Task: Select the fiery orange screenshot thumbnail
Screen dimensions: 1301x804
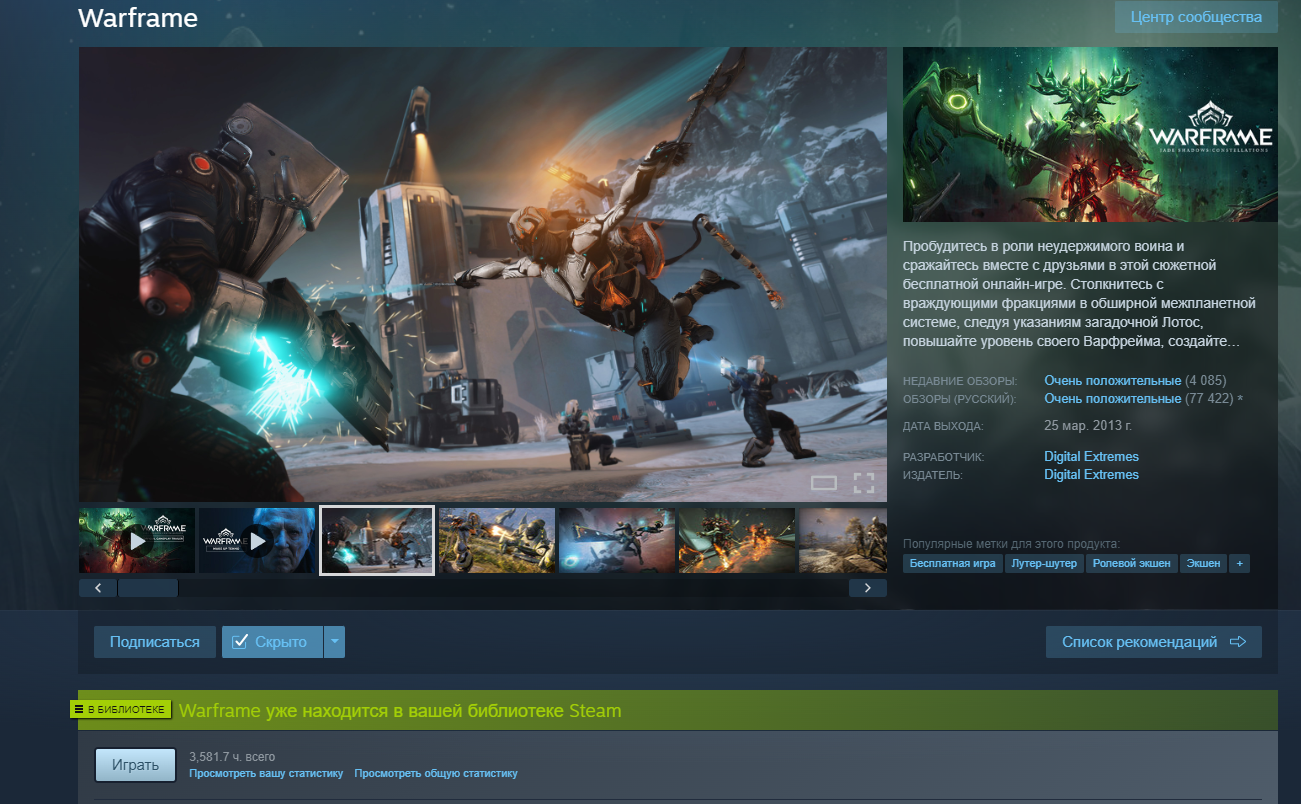Action: [x=737, y=541]
